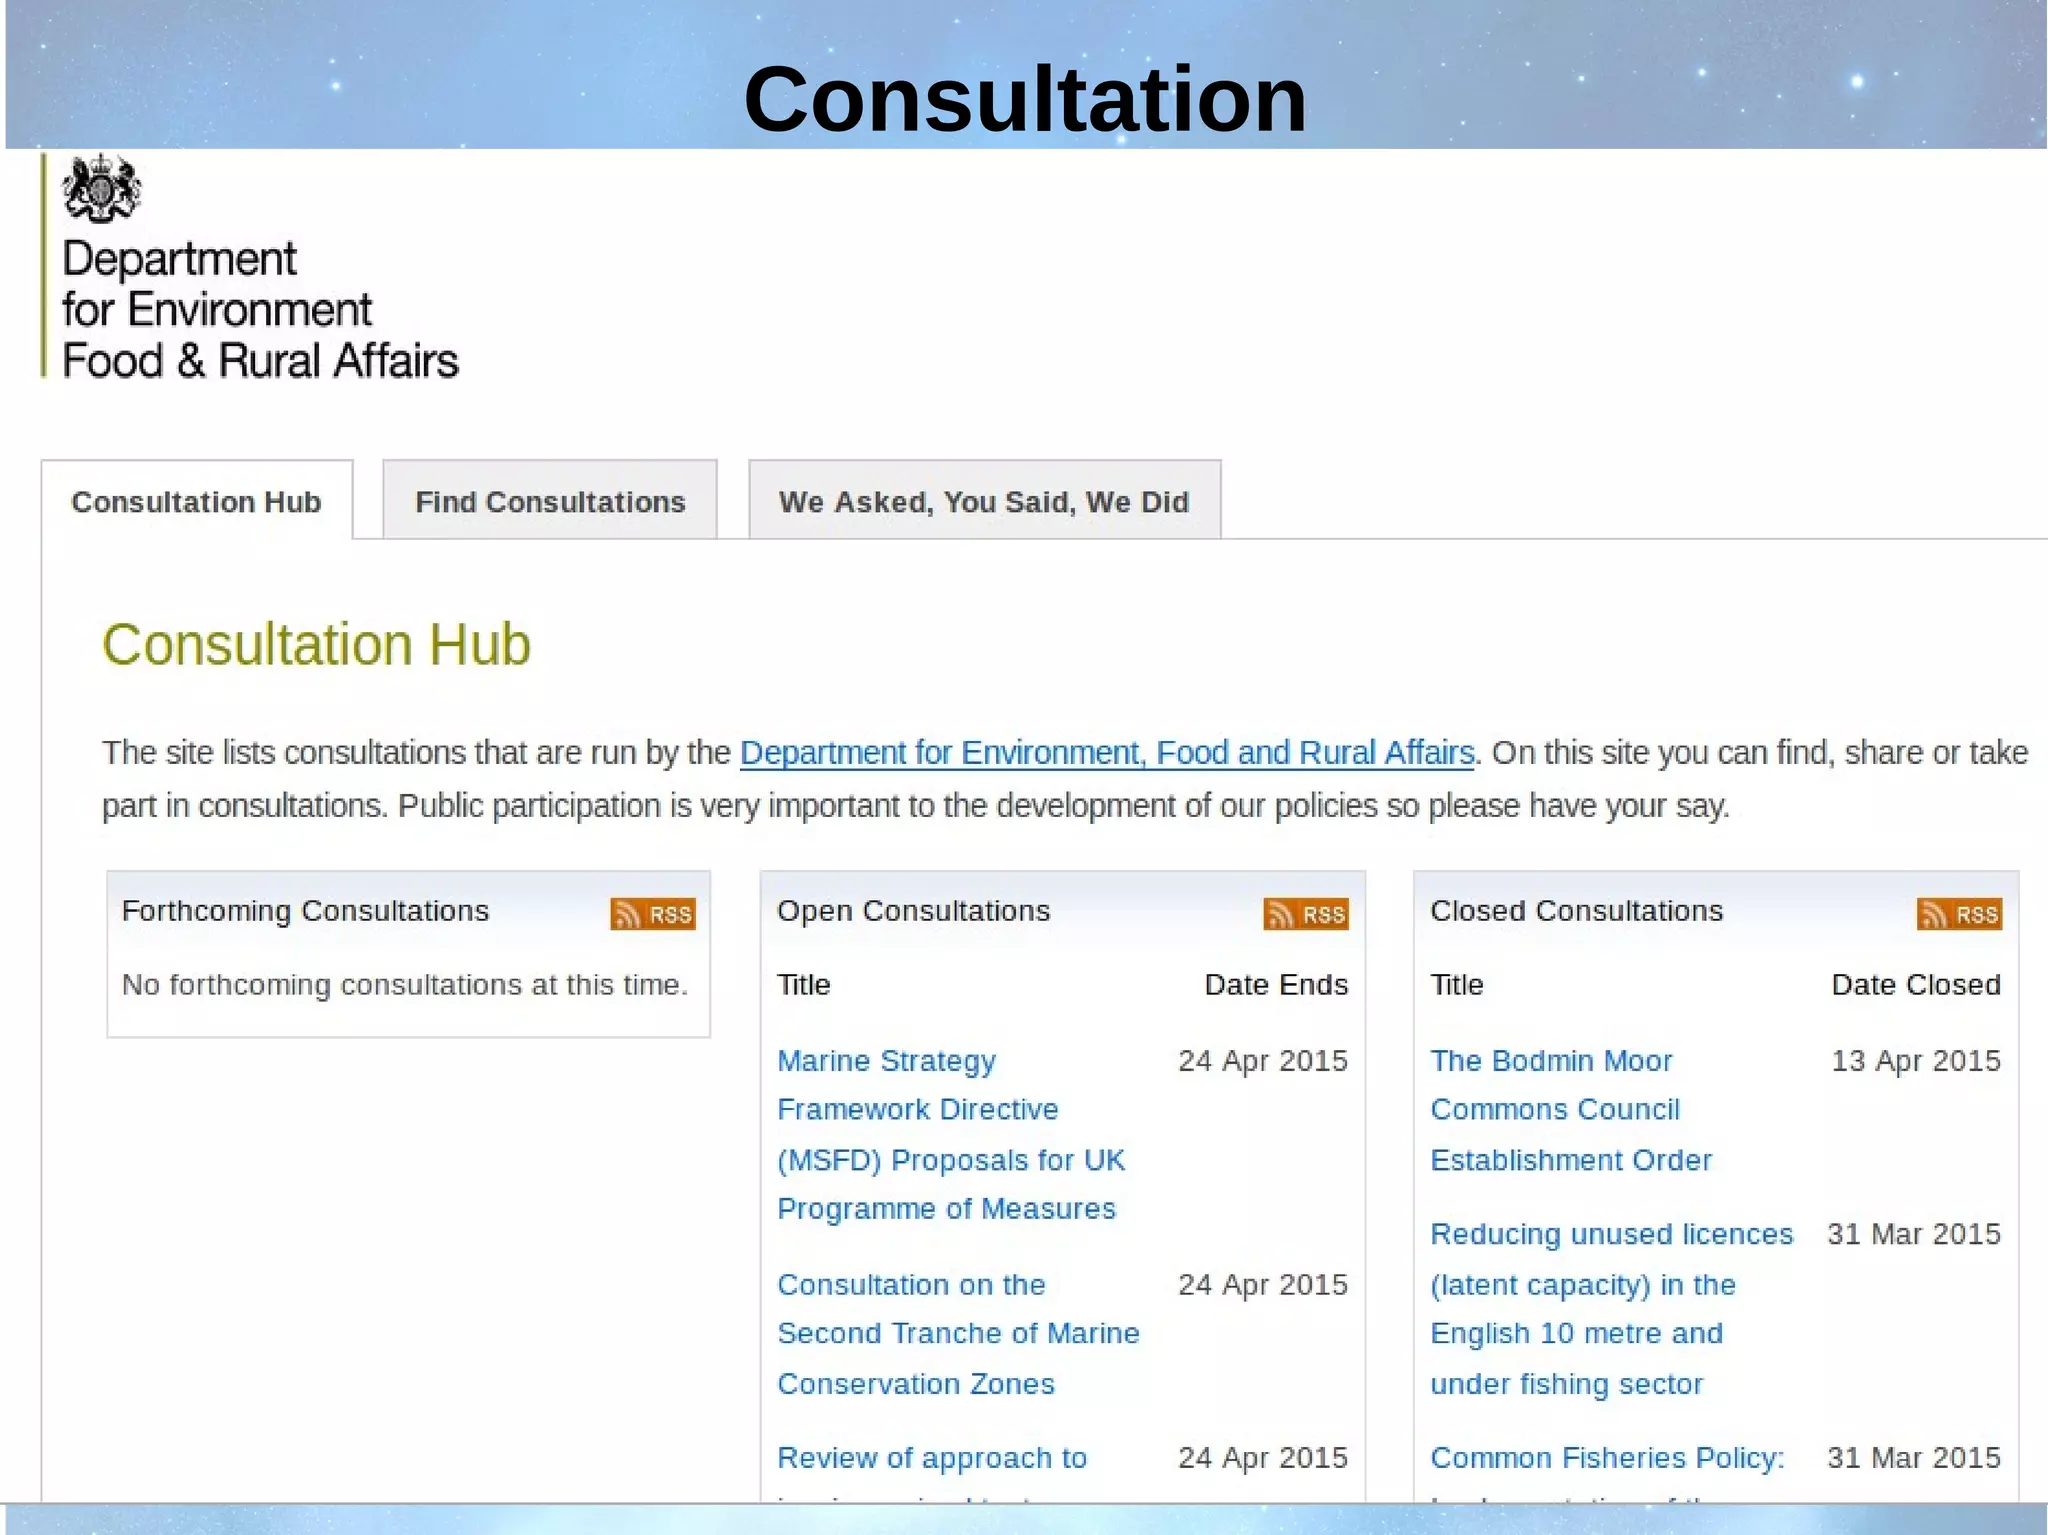Click the 13 Apr 2015 closed date
The width and height of the screenshot is (2048, 1535).
pyautogui.click(x=1916, y=1061)
